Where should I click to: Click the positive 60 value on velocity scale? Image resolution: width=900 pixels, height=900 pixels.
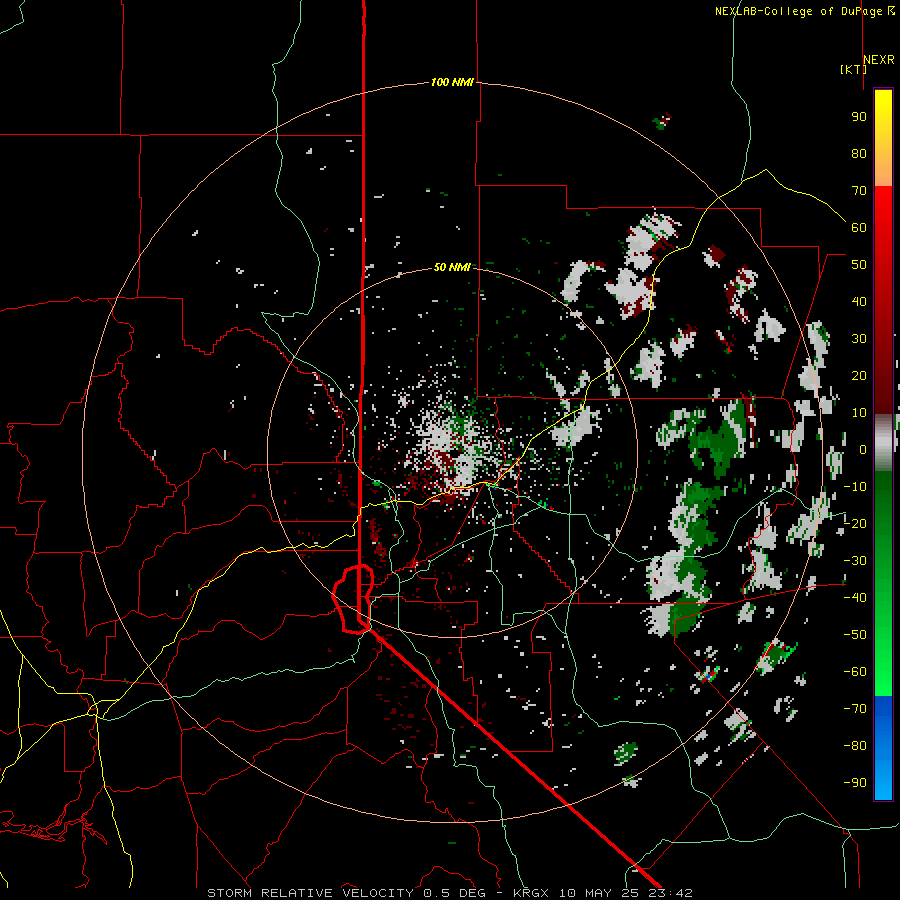click(859, 227)
